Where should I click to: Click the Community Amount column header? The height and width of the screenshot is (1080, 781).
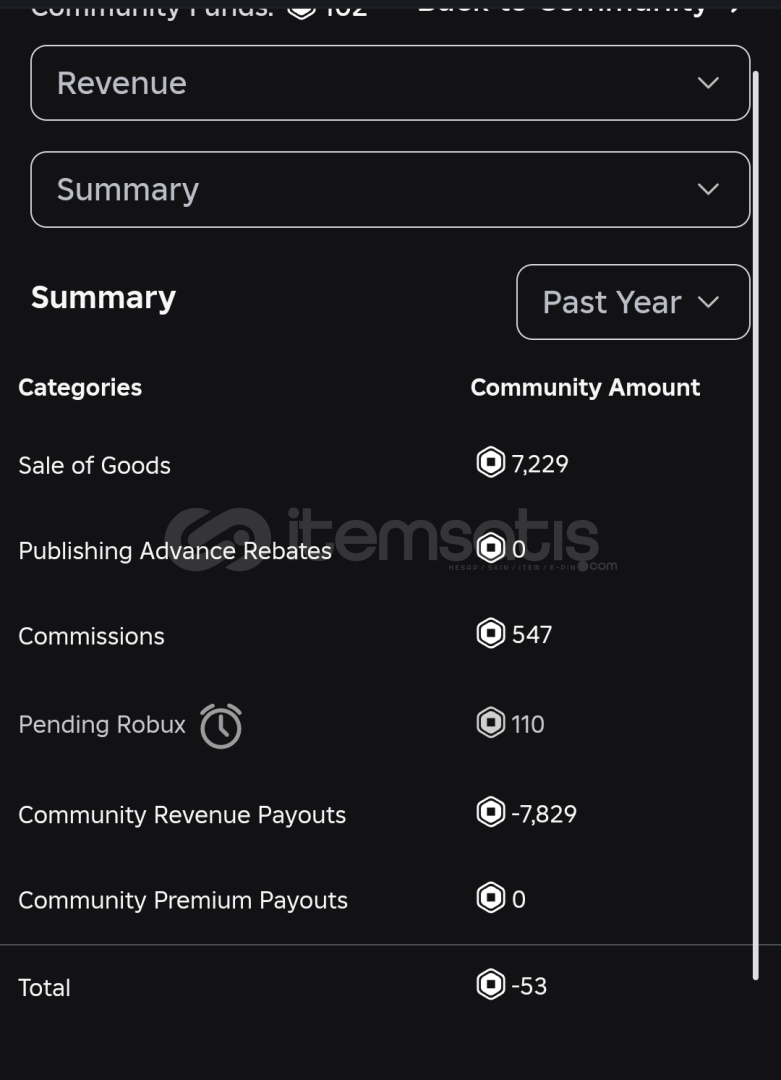[x=585, y=388]
